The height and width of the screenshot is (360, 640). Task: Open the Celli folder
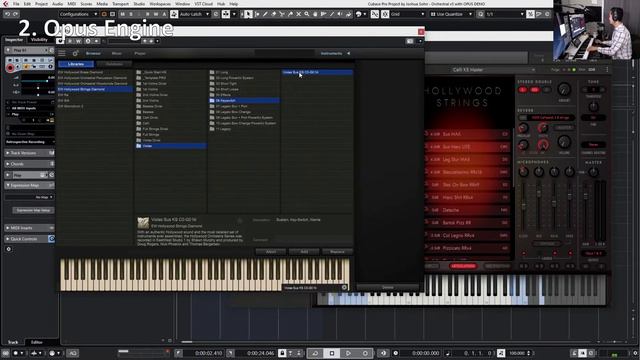tap(171, 123)
